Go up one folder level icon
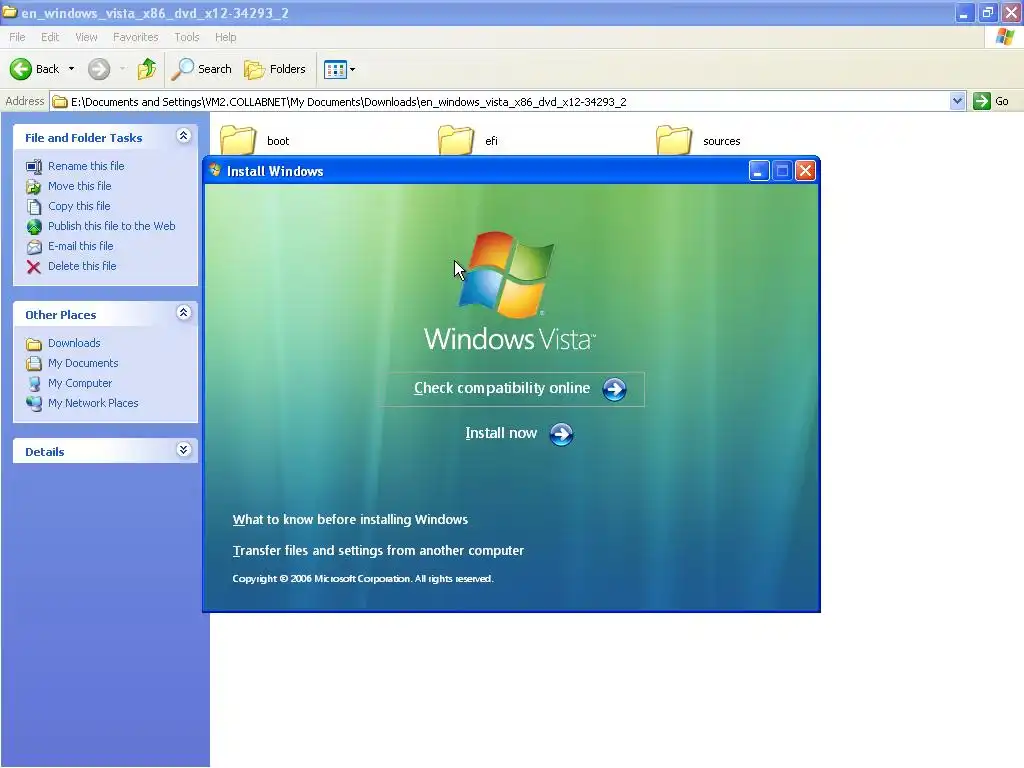Screen dimensions: 1024x768 147,69
